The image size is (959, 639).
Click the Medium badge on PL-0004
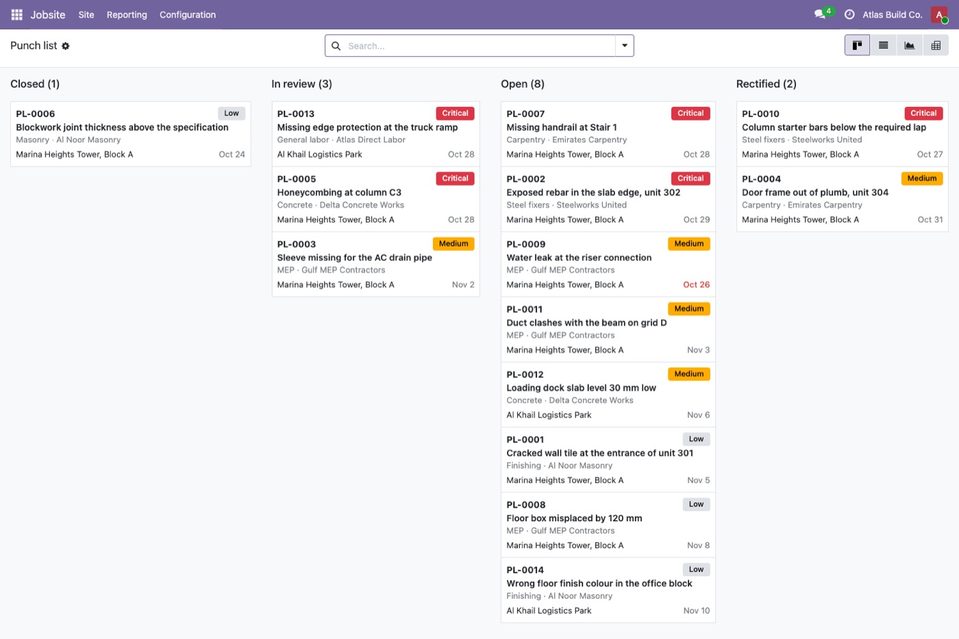[922, 179]
